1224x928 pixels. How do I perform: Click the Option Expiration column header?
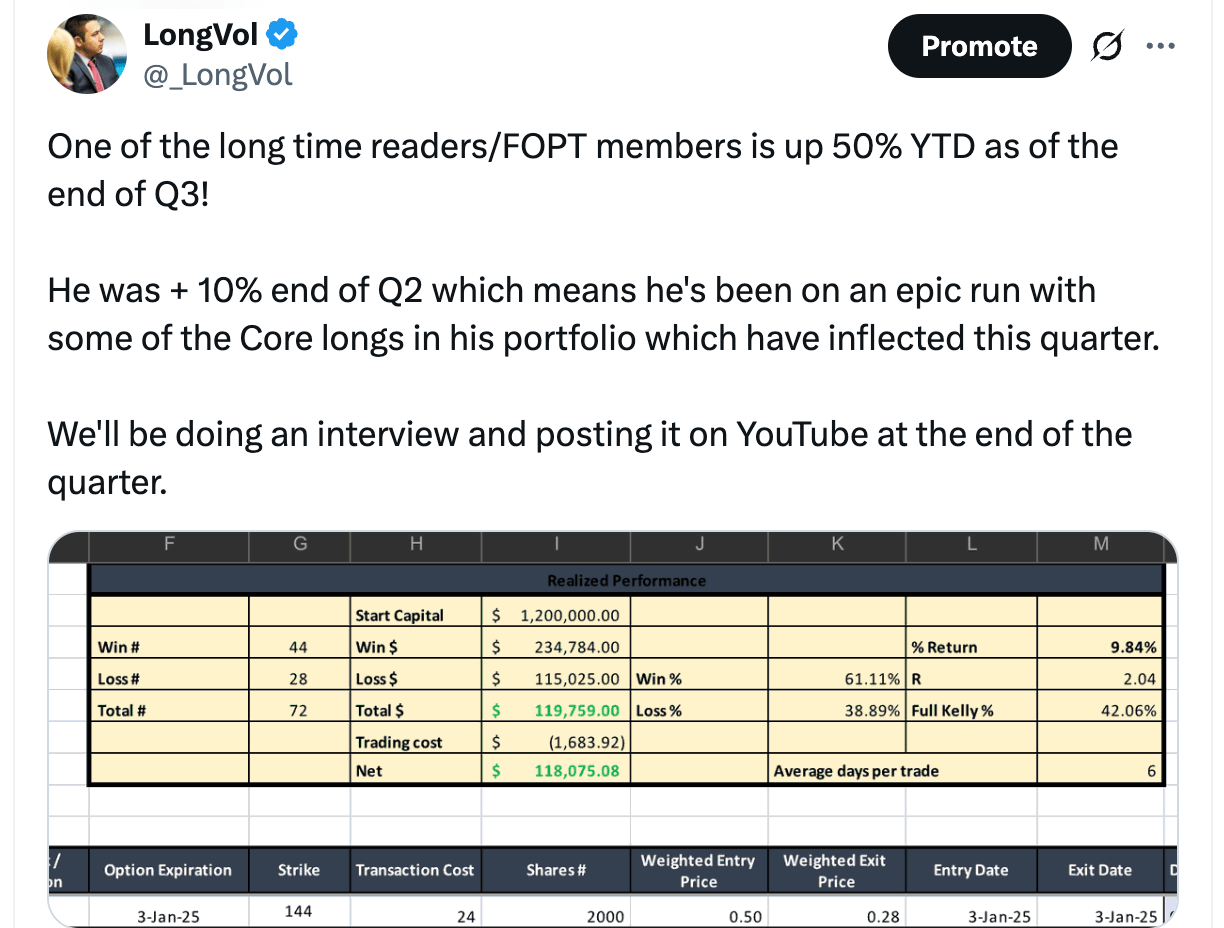[x=168, y=870]
